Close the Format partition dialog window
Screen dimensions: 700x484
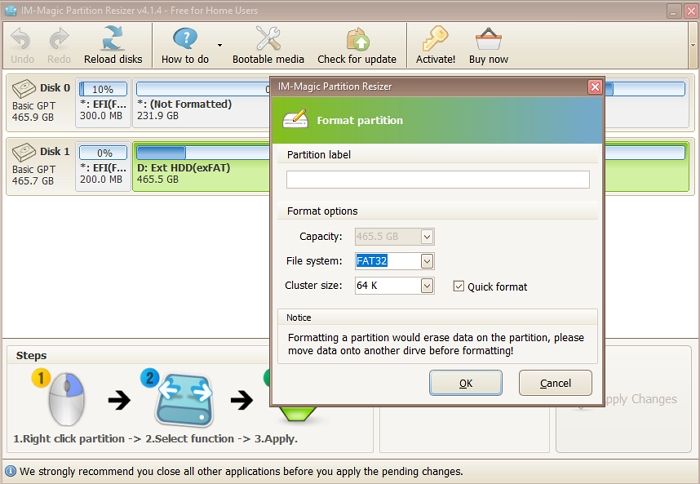coord(595,87)
